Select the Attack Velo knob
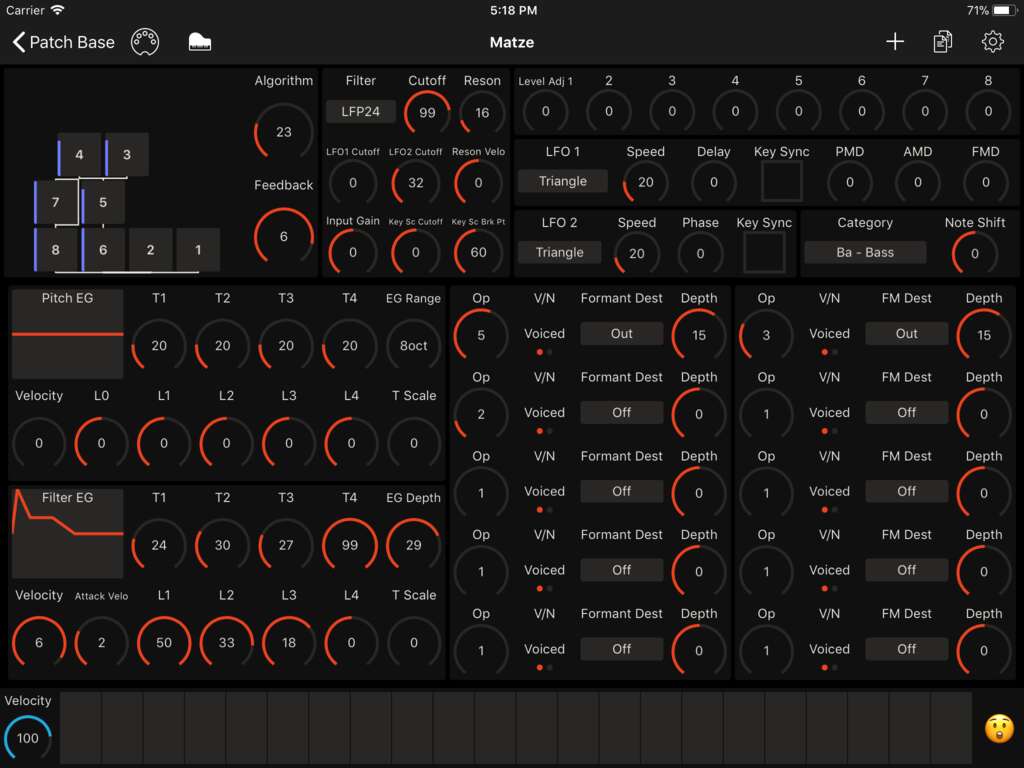This screenshot has height=768, width=1024. pyautogui.click(x=101, y=643)
